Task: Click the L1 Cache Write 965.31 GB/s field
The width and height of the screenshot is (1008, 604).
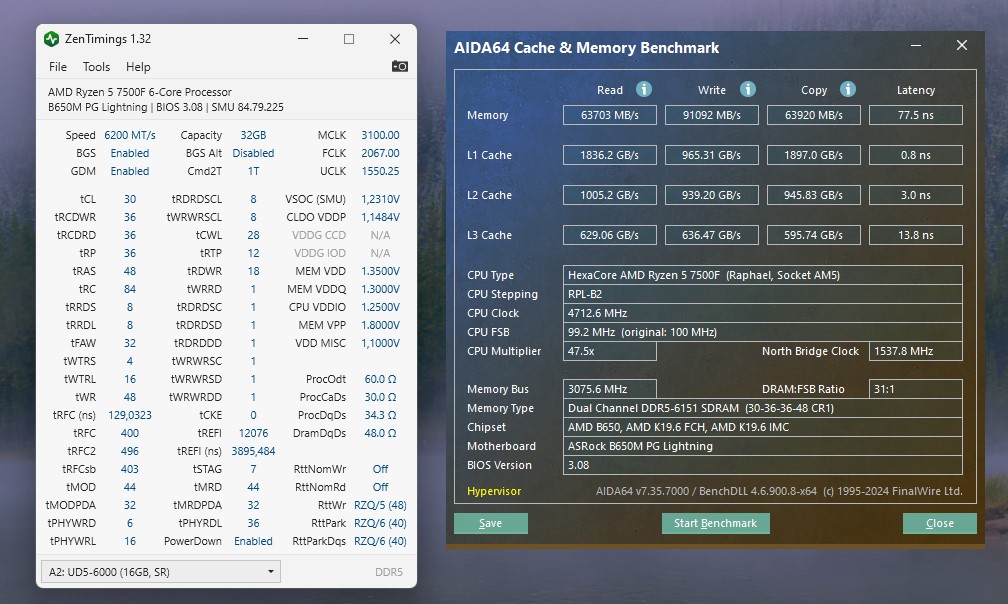Action: (712, 155)
